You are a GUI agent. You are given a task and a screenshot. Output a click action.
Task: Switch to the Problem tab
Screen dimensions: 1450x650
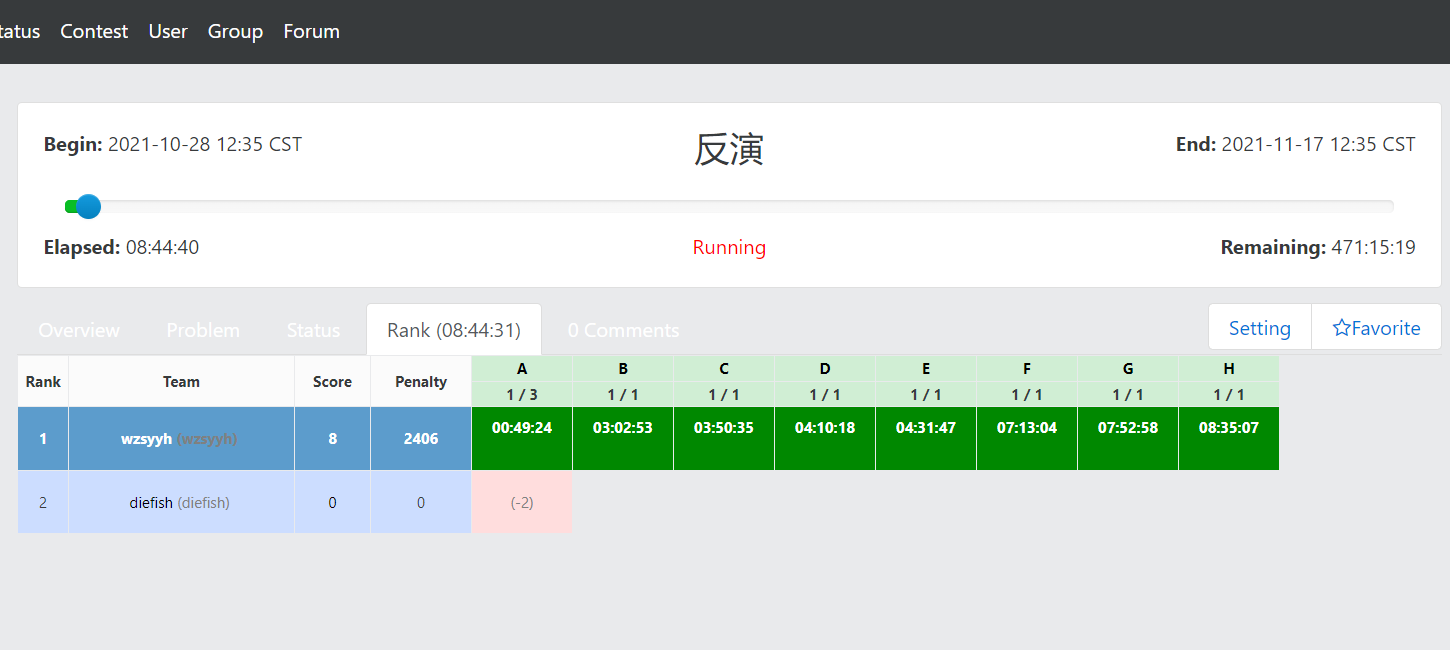point(203,330)
